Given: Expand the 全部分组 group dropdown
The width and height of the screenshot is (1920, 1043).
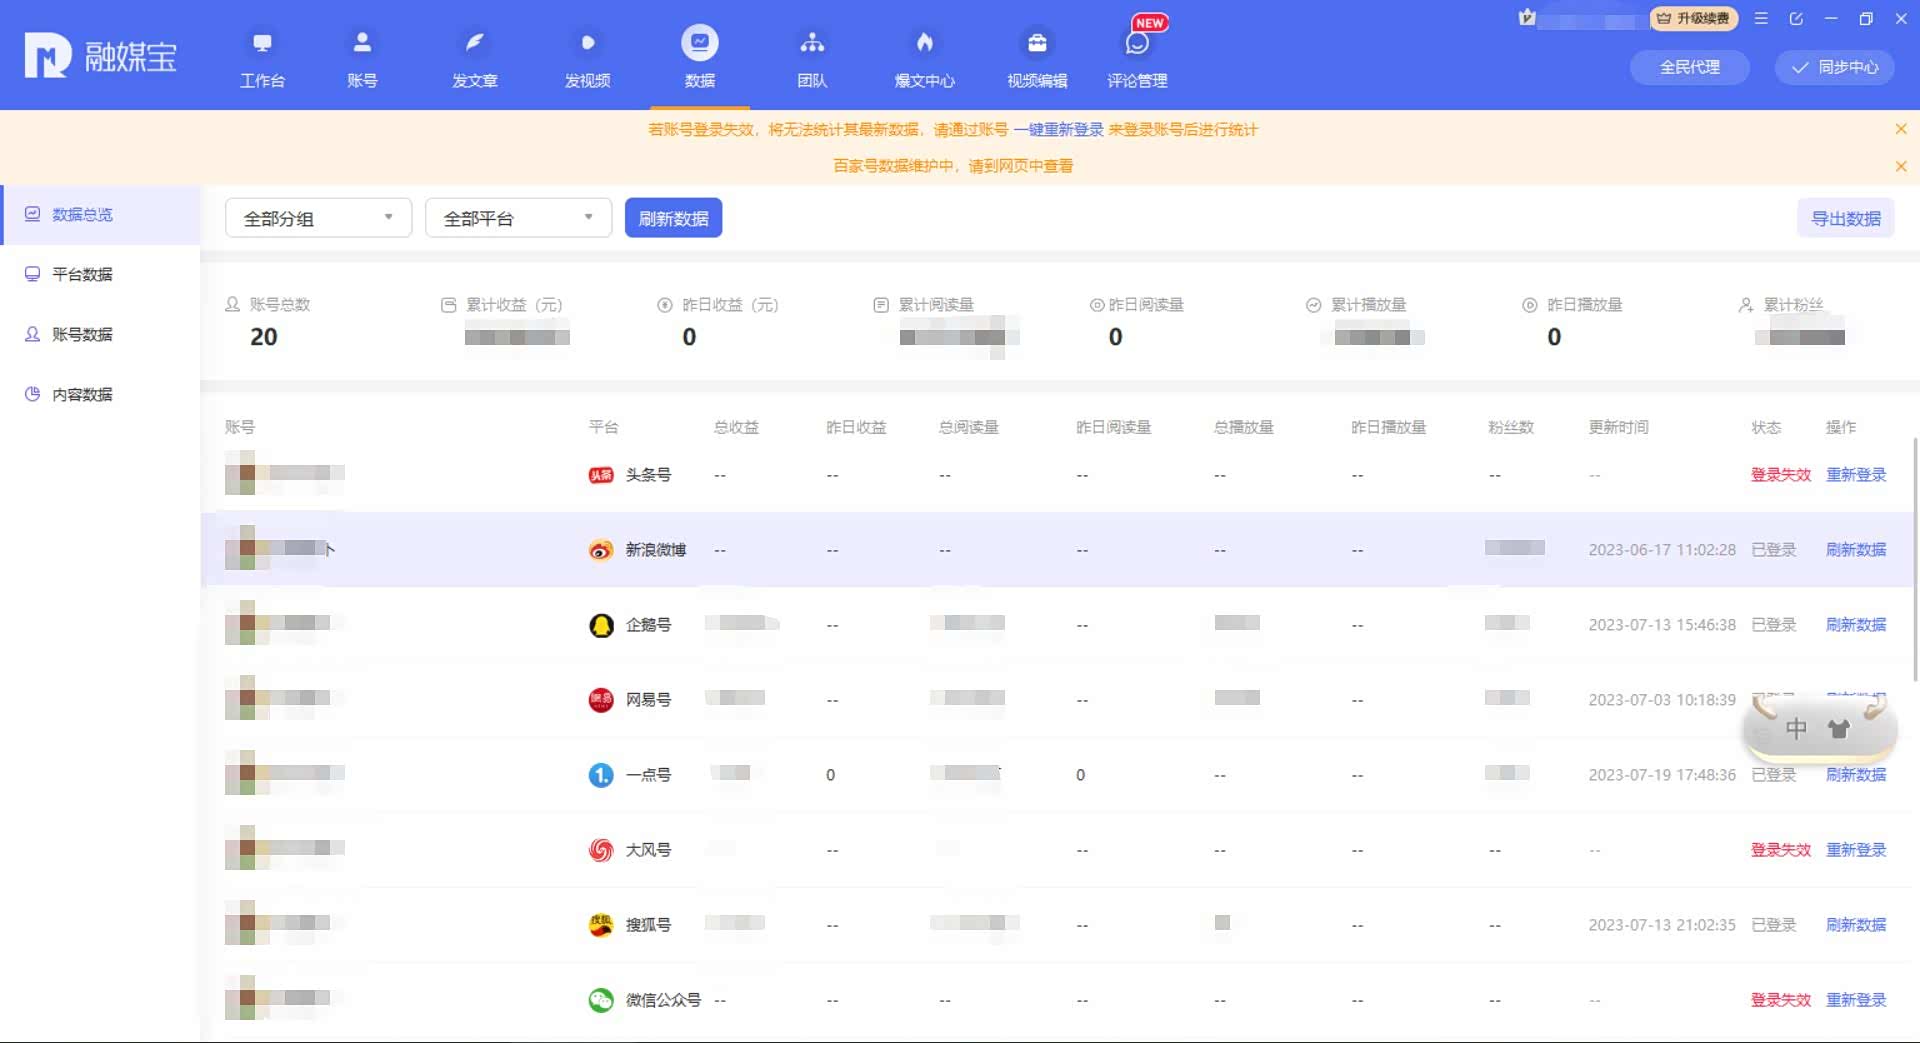Looking at the screenshot, I should 318,218.
